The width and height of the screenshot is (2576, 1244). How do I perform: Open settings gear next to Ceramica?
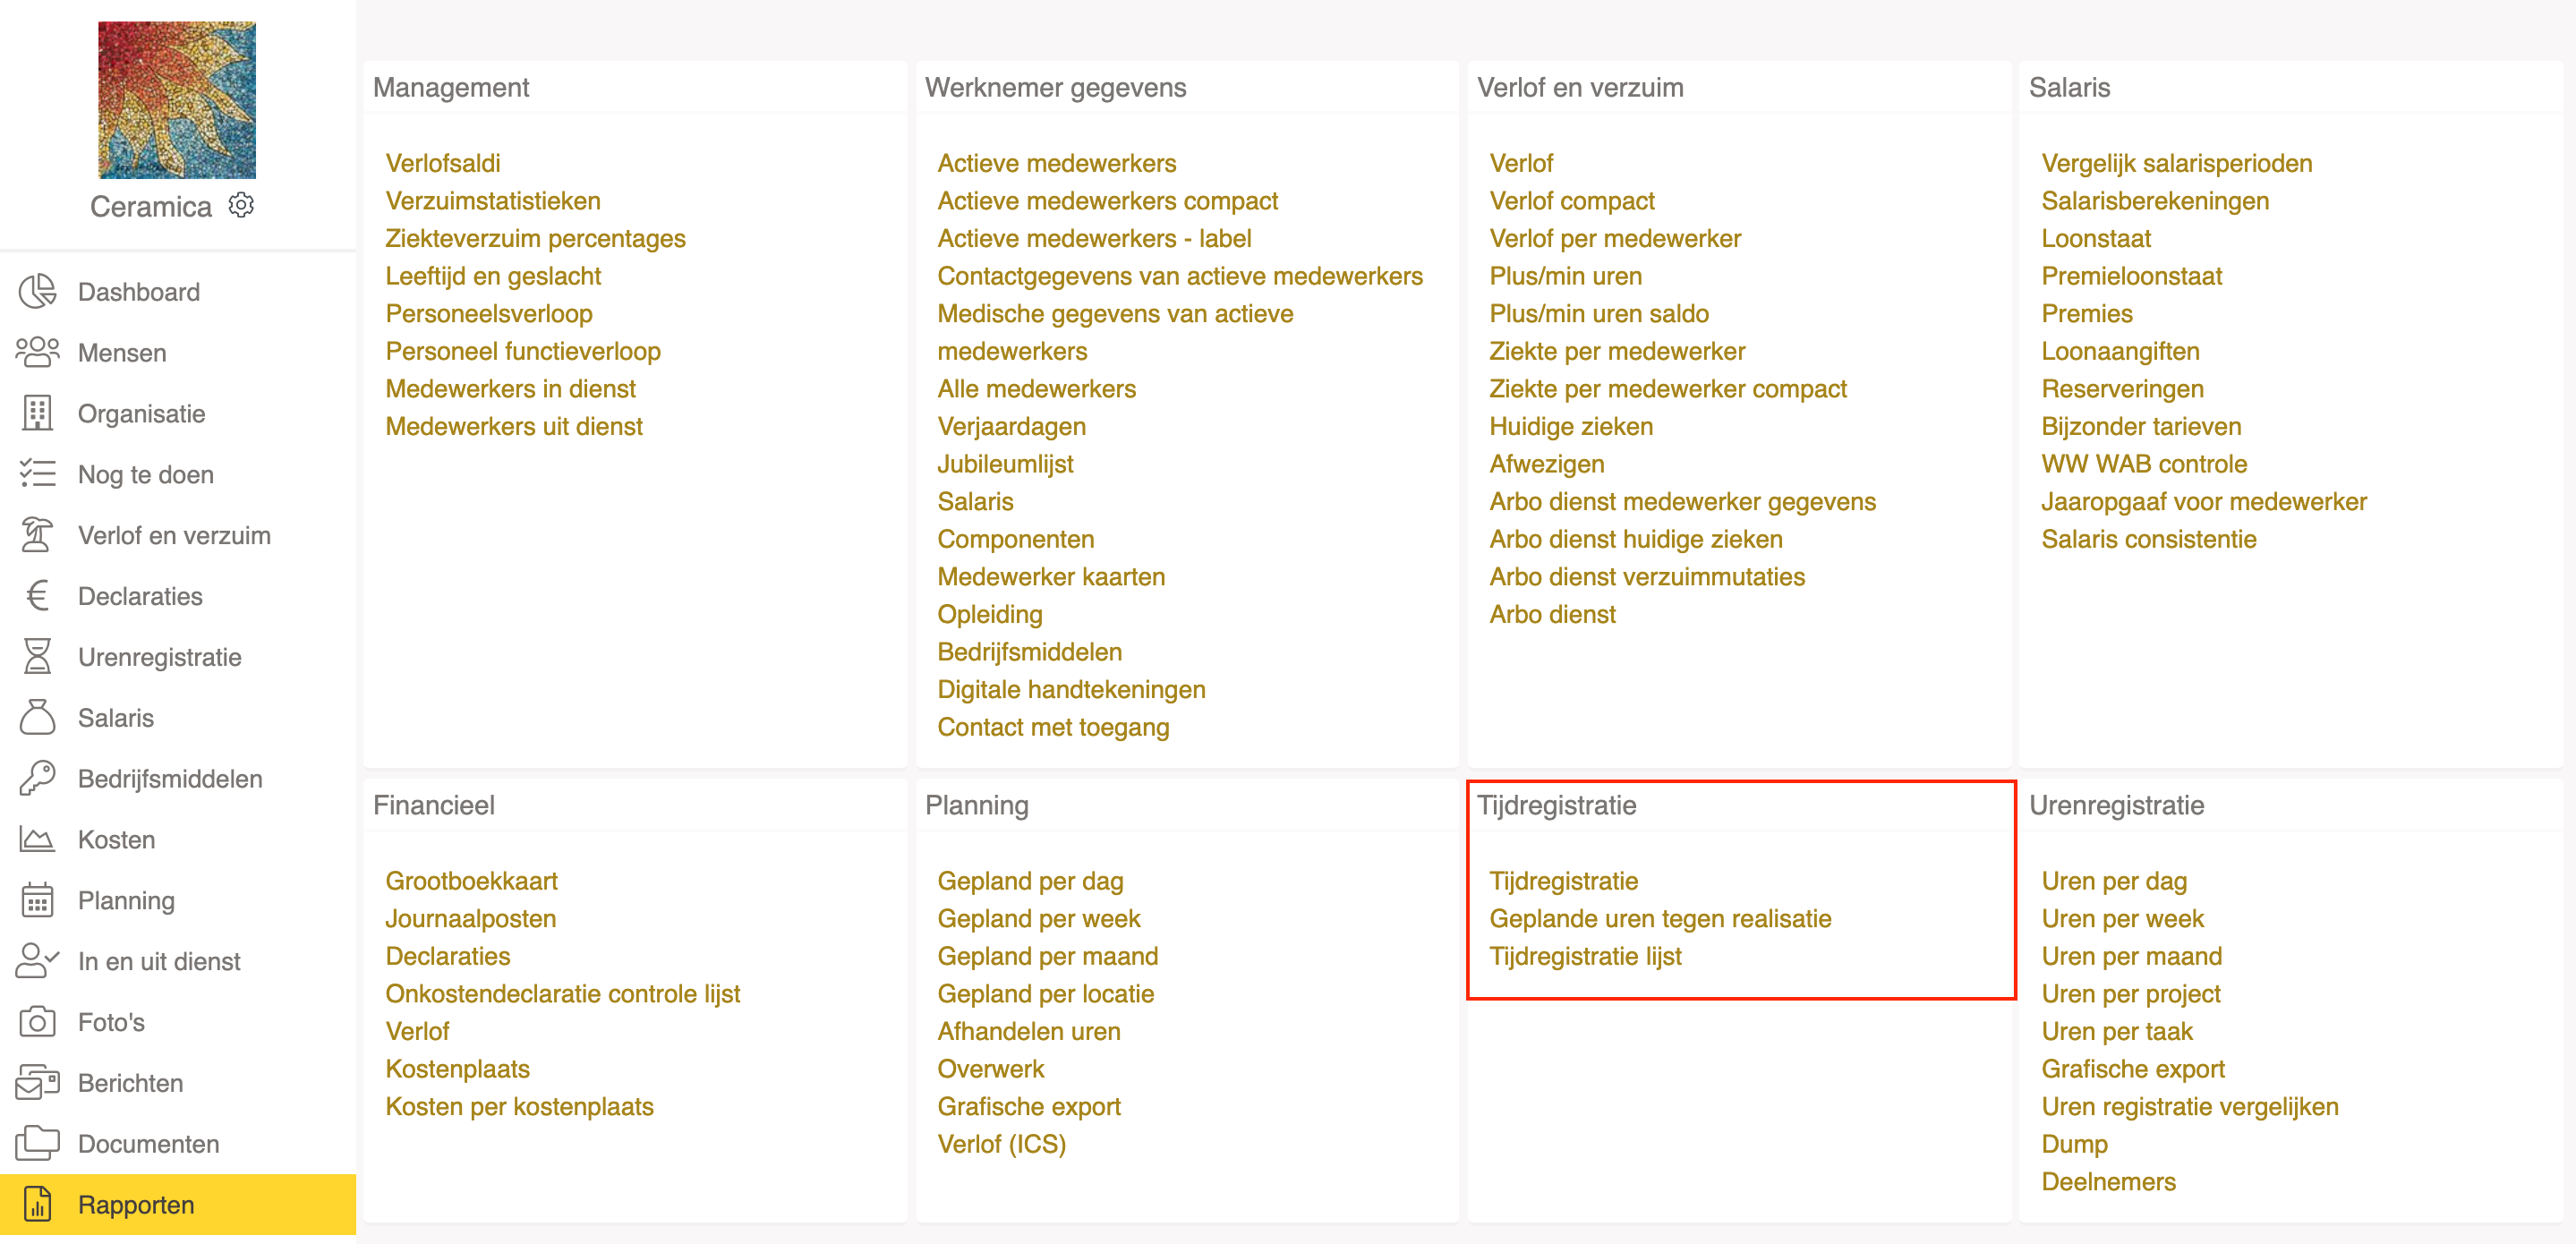click(x=241, y=205)
